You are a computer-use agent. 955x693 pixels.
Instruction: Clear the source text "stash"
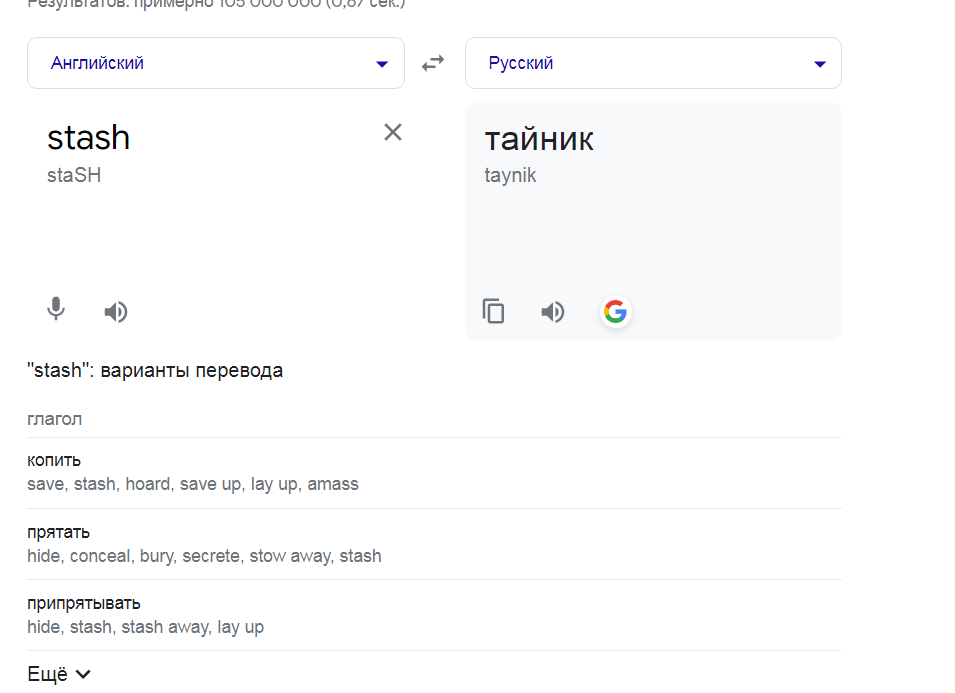point(393,132)
